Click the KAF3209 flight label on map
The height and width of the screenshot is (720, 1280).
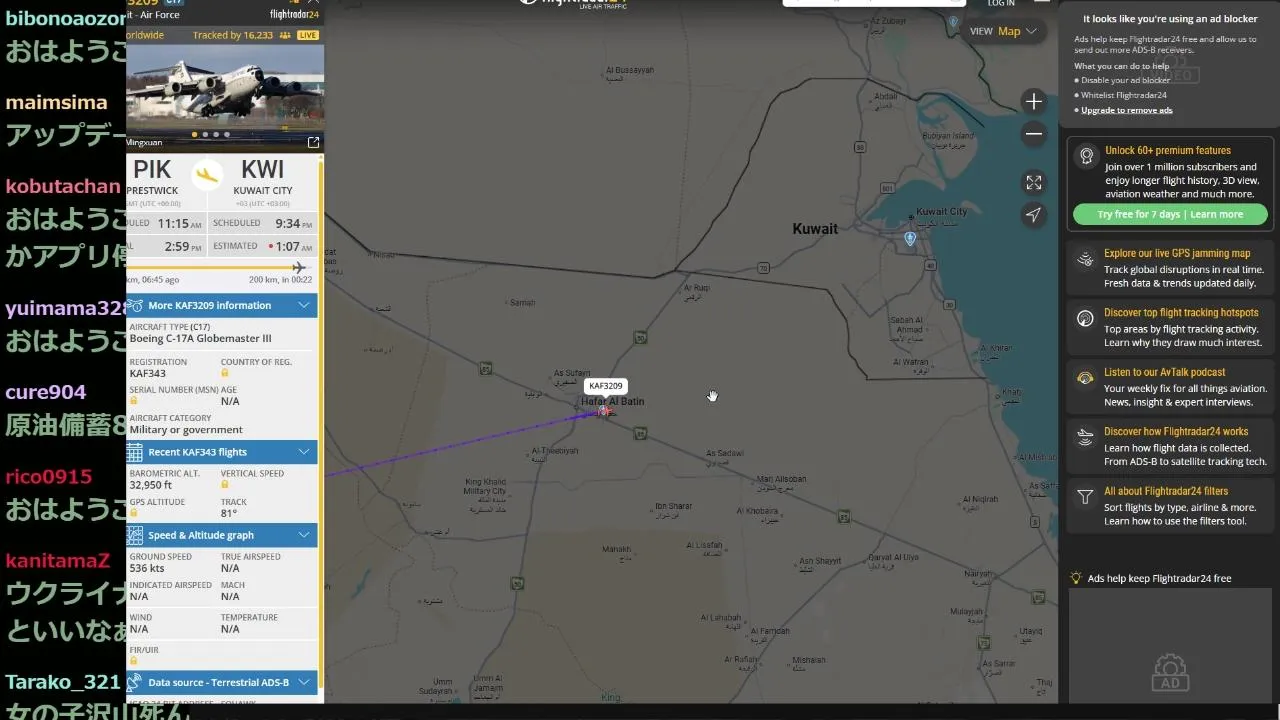click(606, 386)
